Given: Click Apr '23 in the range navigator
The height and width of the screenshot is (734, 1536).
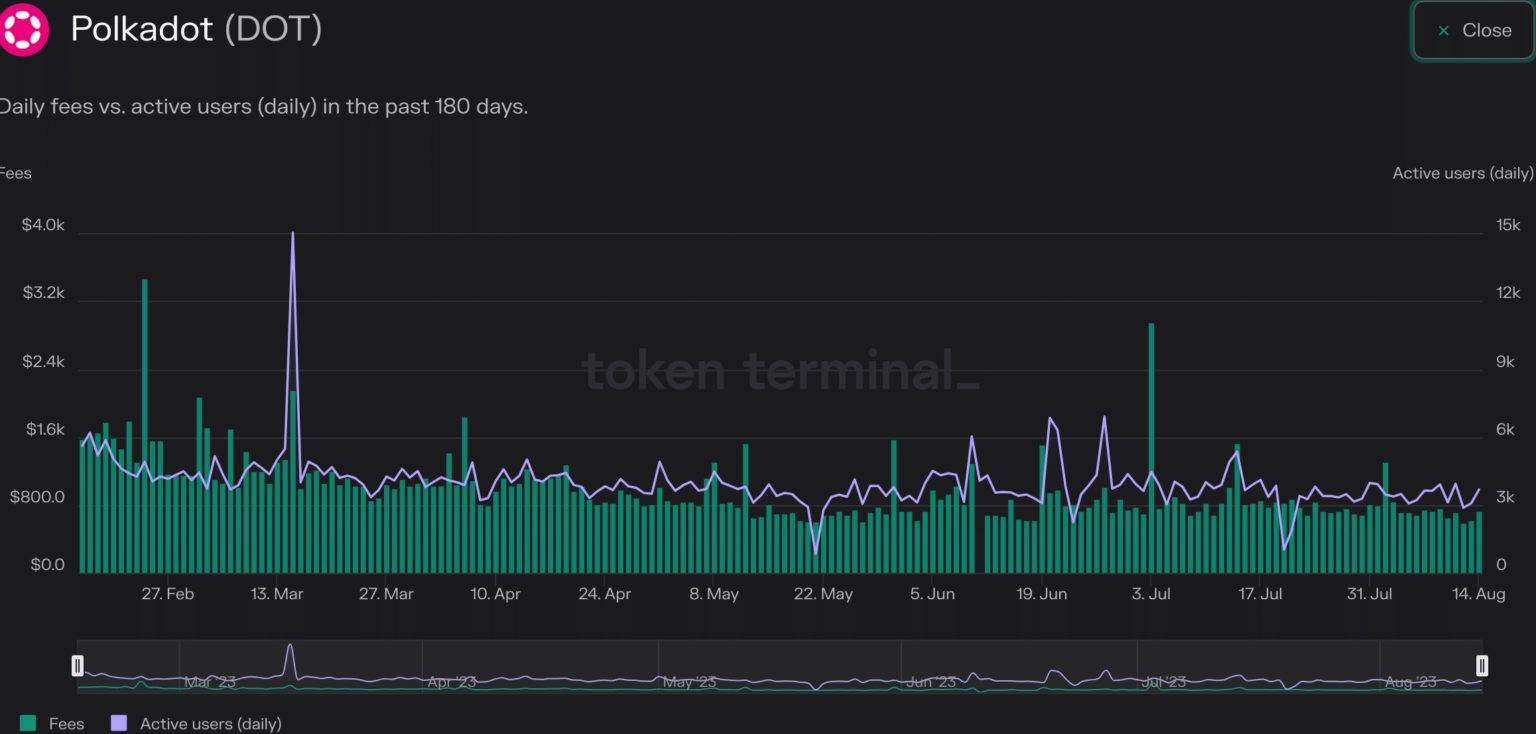Looking at the screenshot, I should [x=451, y=682].
